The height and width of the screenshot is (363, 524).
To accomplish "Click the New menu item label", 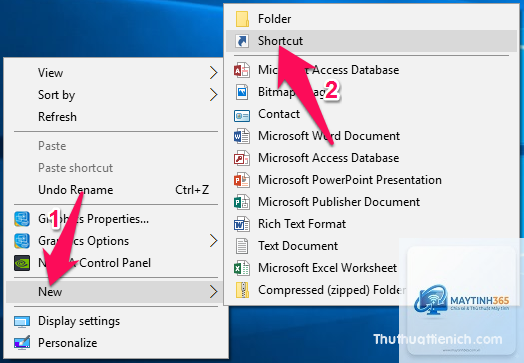I will 50,292.
